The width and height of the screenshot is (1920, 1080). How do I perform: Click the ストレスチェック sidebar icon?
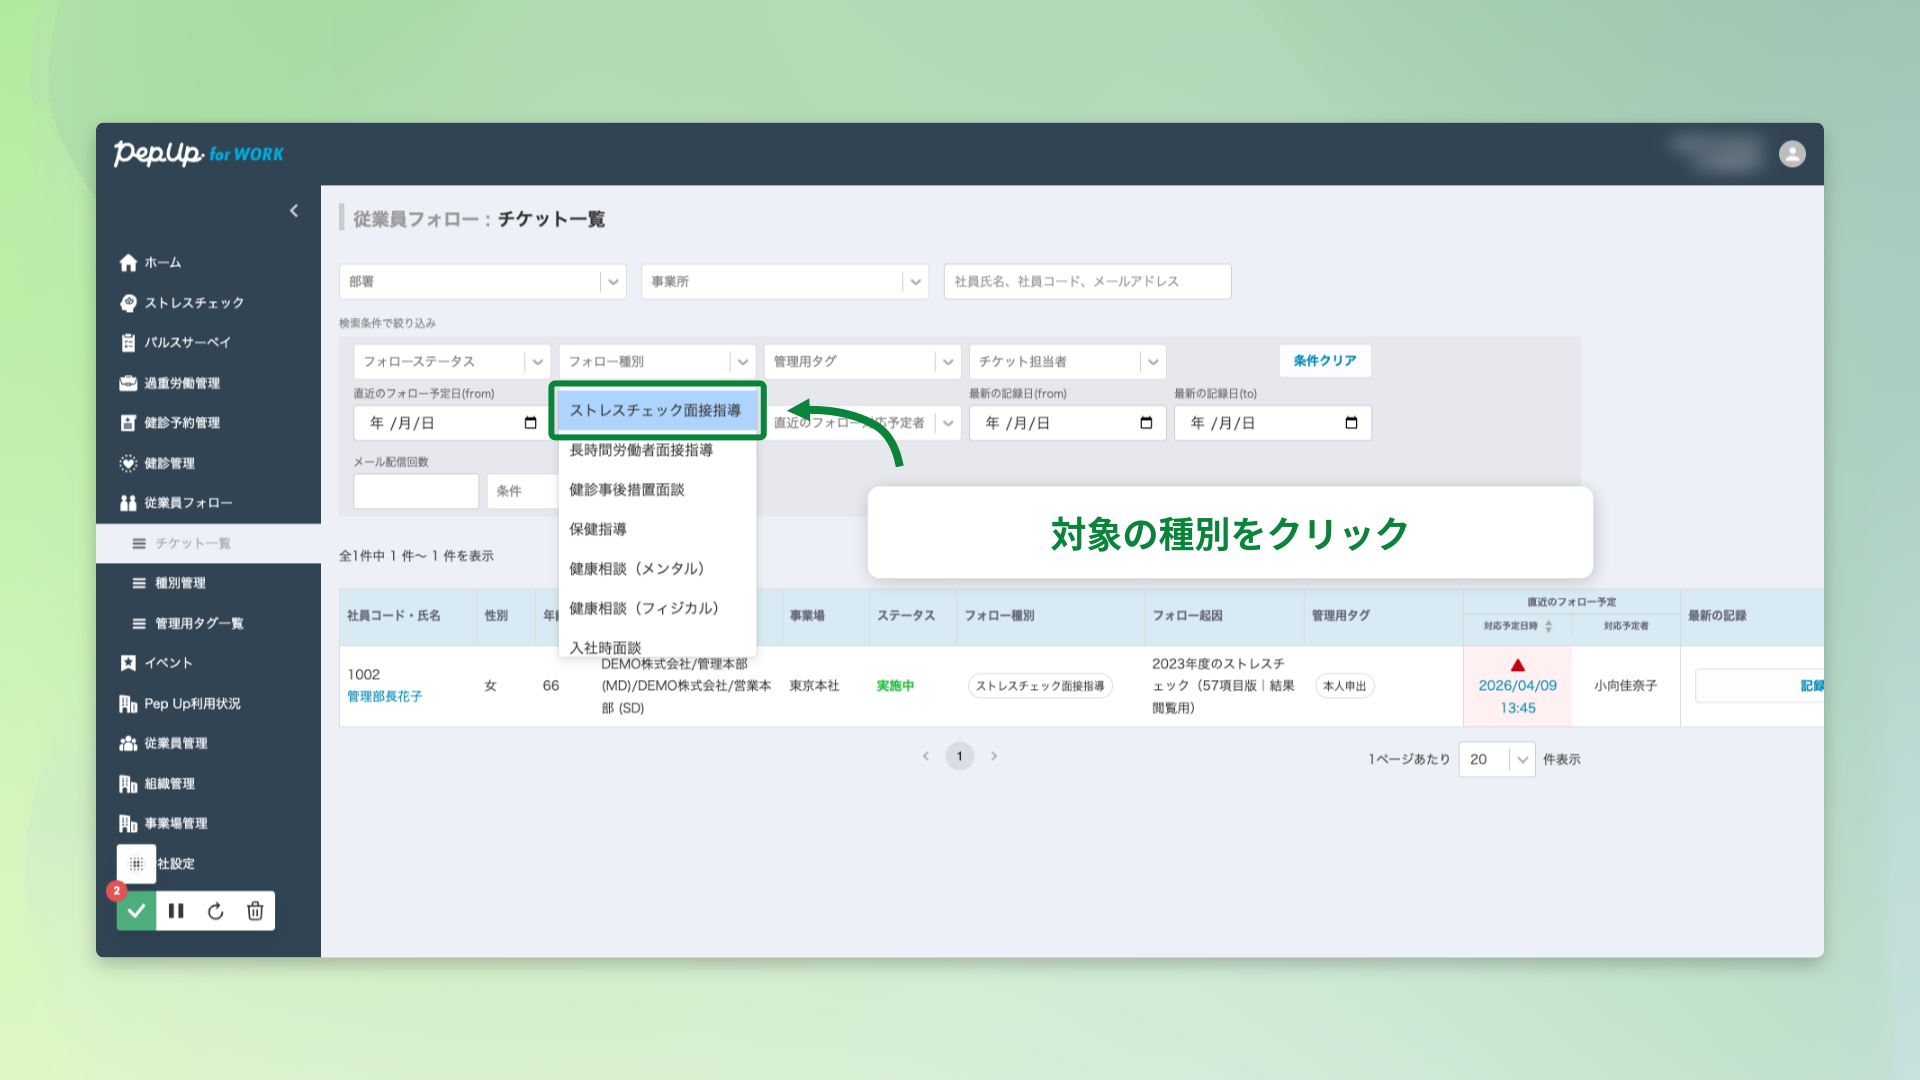click(x=128, y=303)
